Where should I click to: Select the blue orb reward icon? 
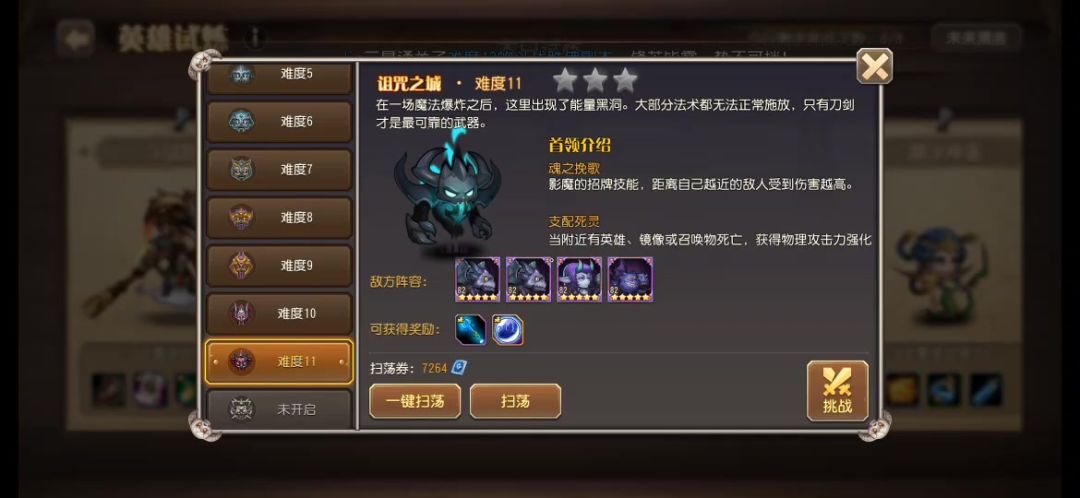coord(508,329)
